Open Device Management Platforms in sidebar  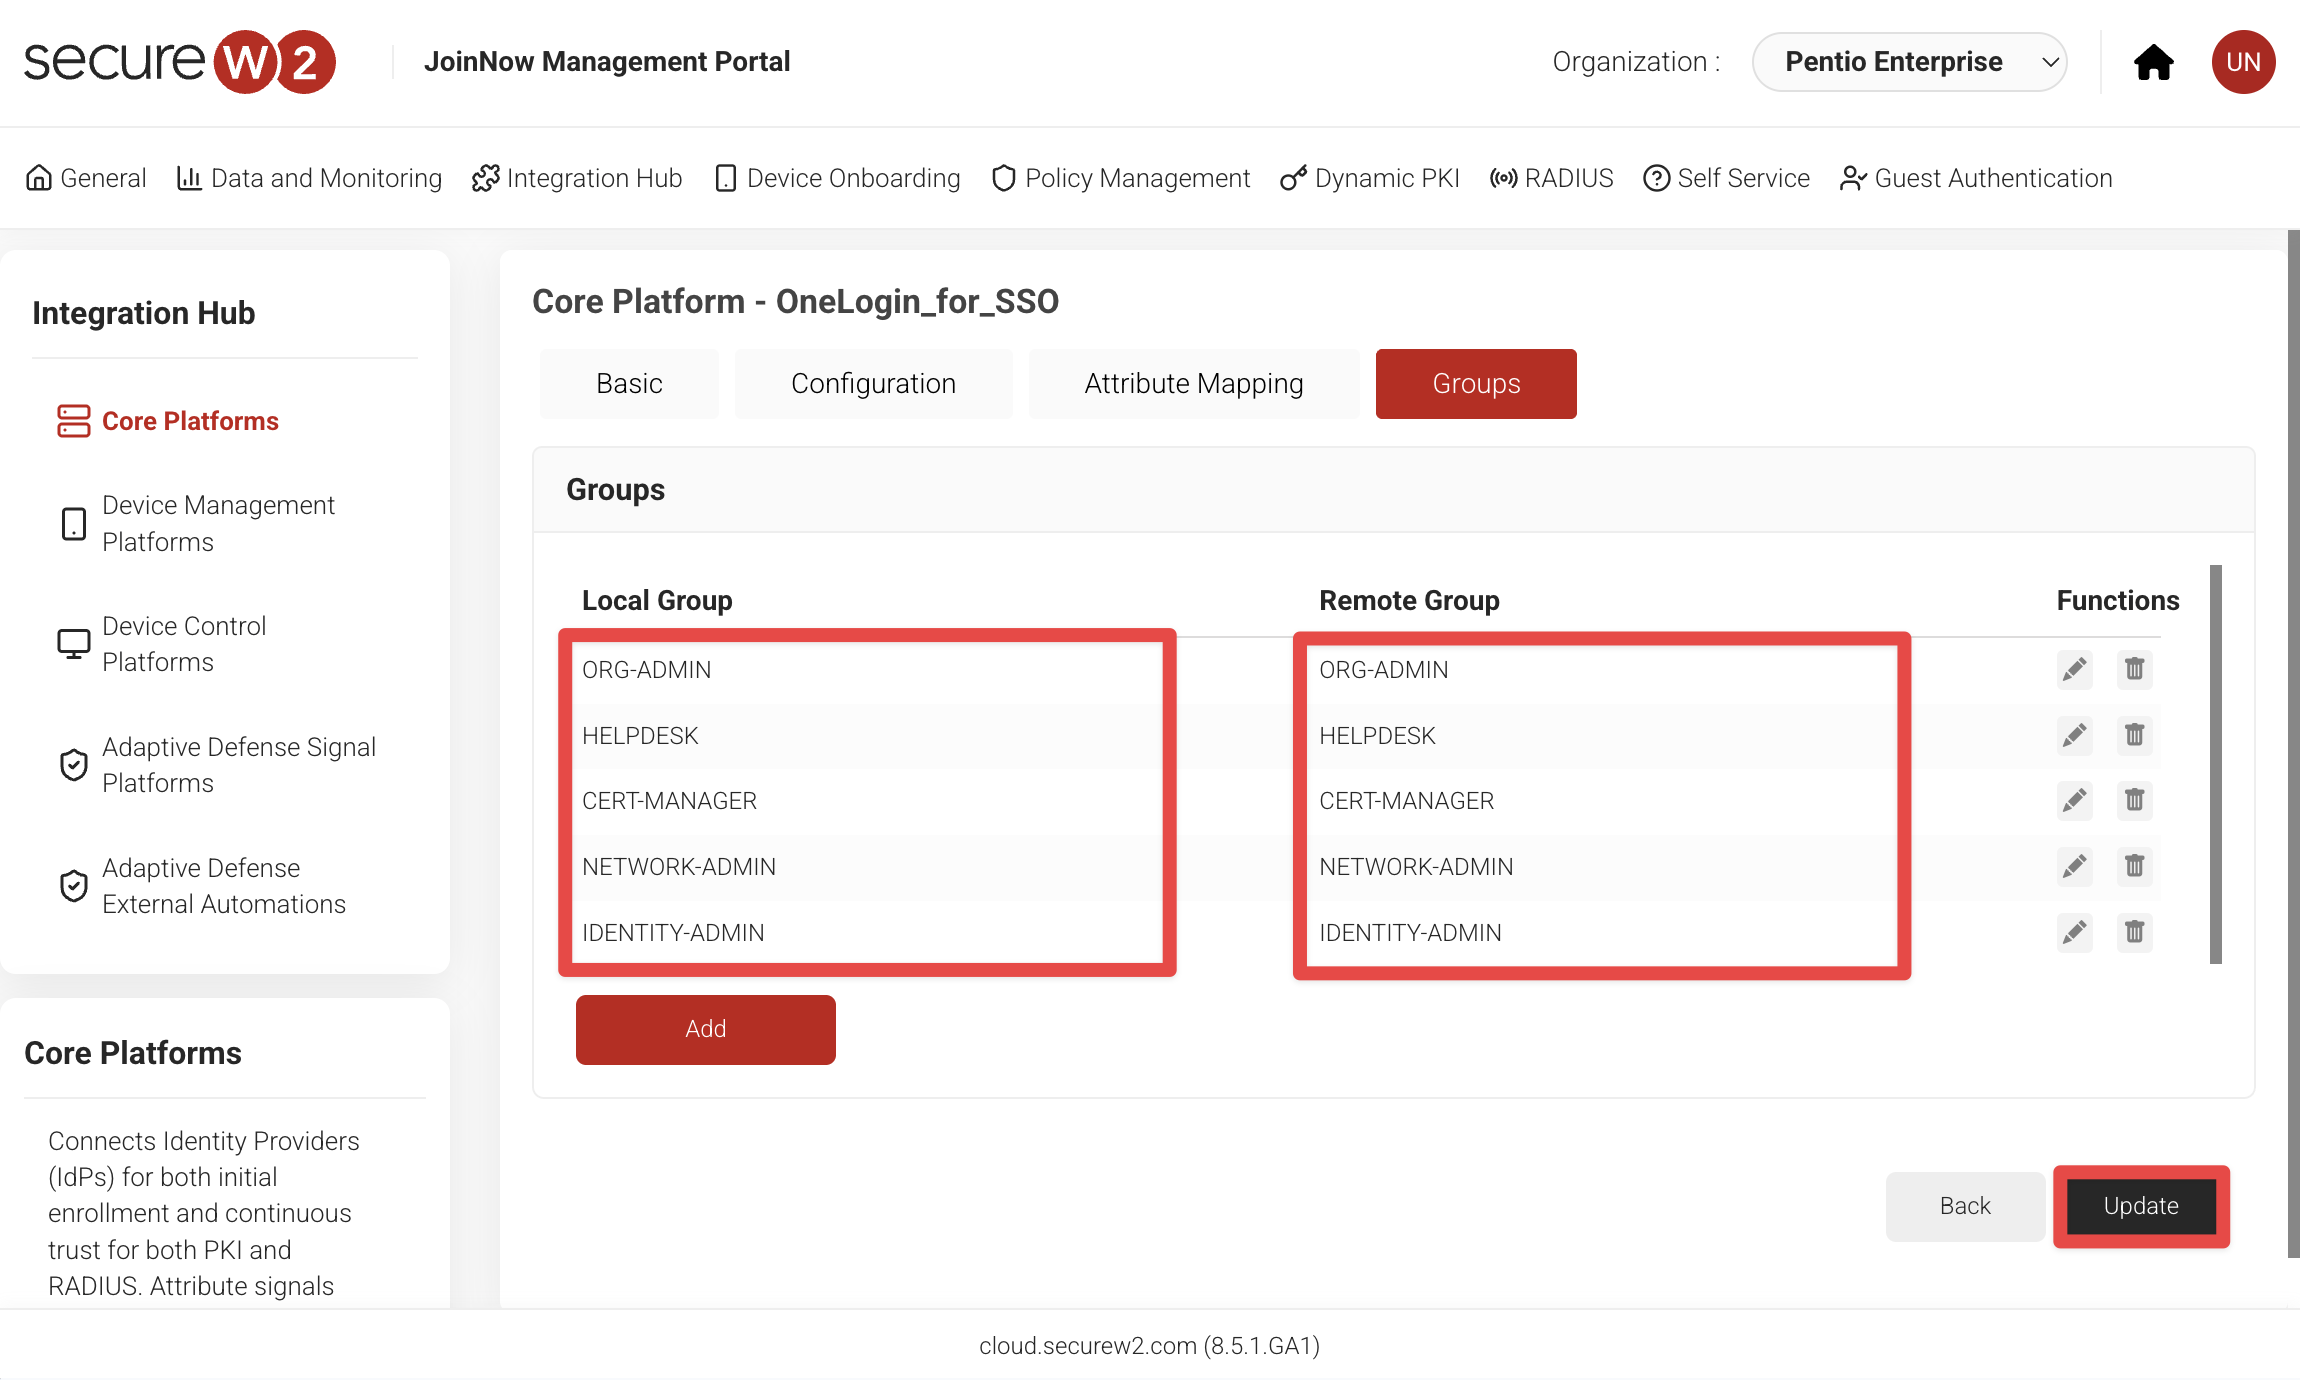coord(218,523)
